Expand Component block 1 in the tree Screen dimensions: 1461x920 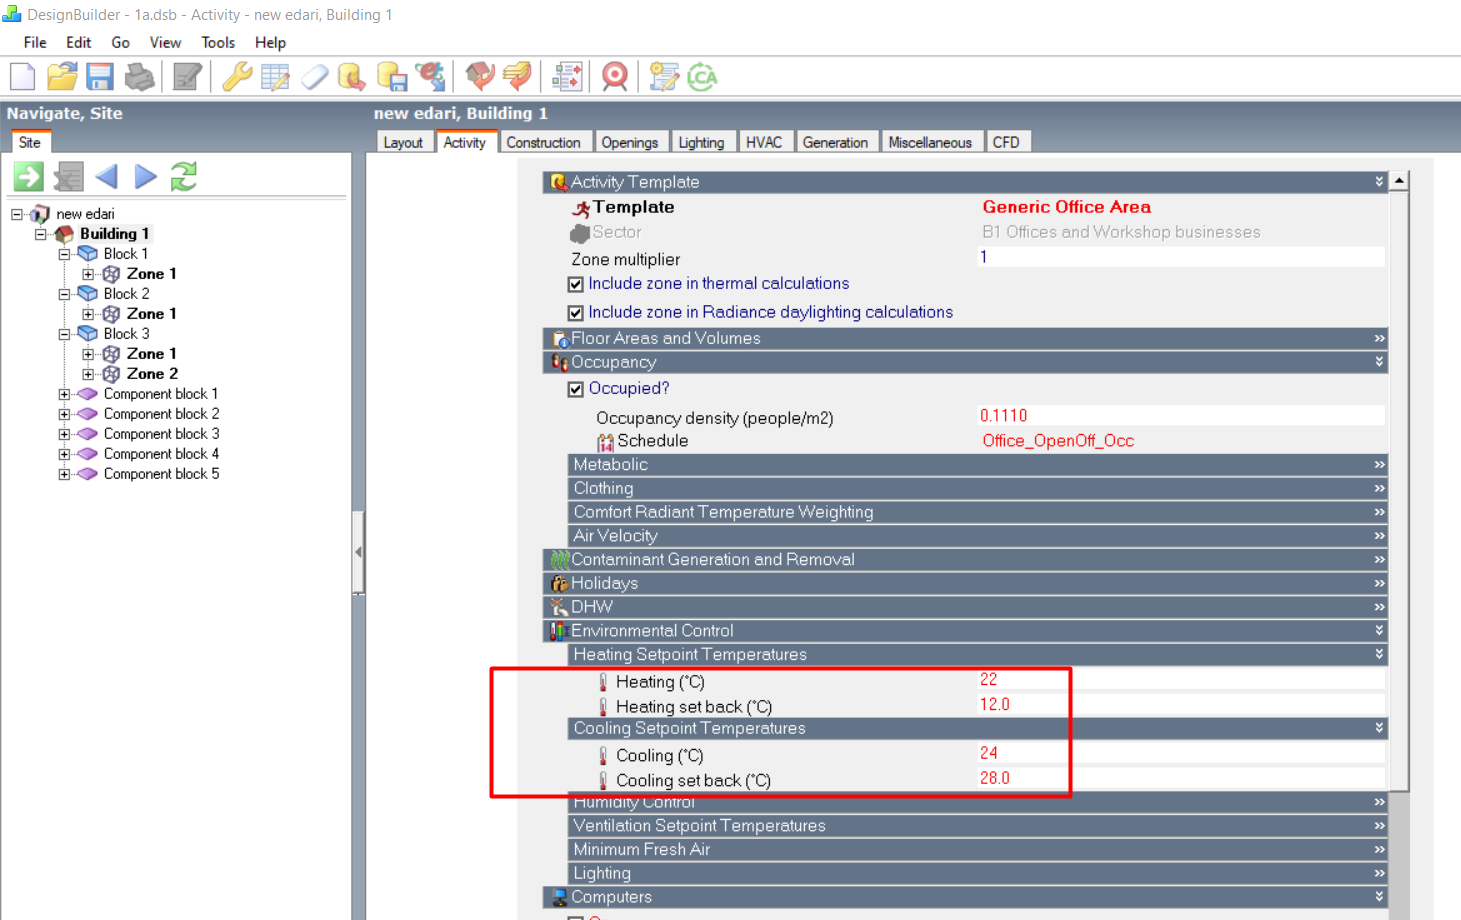pyautogui.click(x=65, y=394)
